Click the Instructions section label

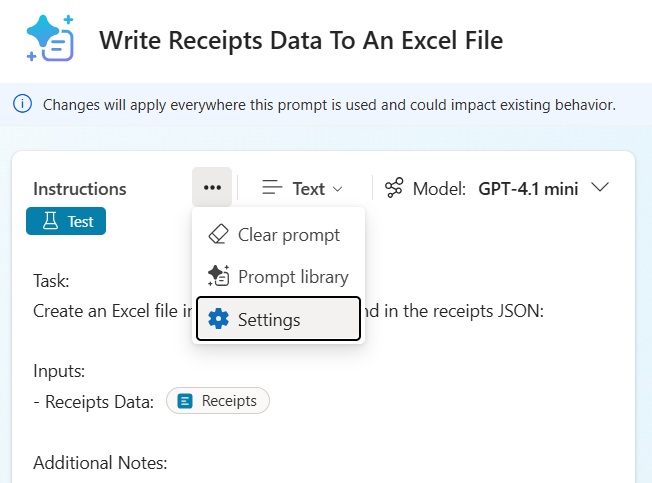click(80, 188)
